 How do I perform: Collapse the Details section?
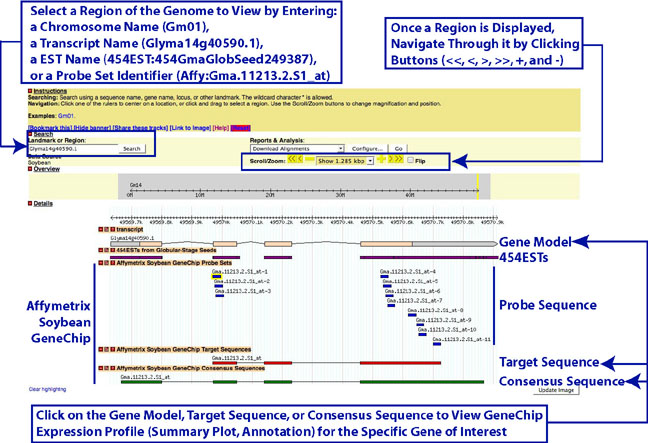tap(30, 204)
